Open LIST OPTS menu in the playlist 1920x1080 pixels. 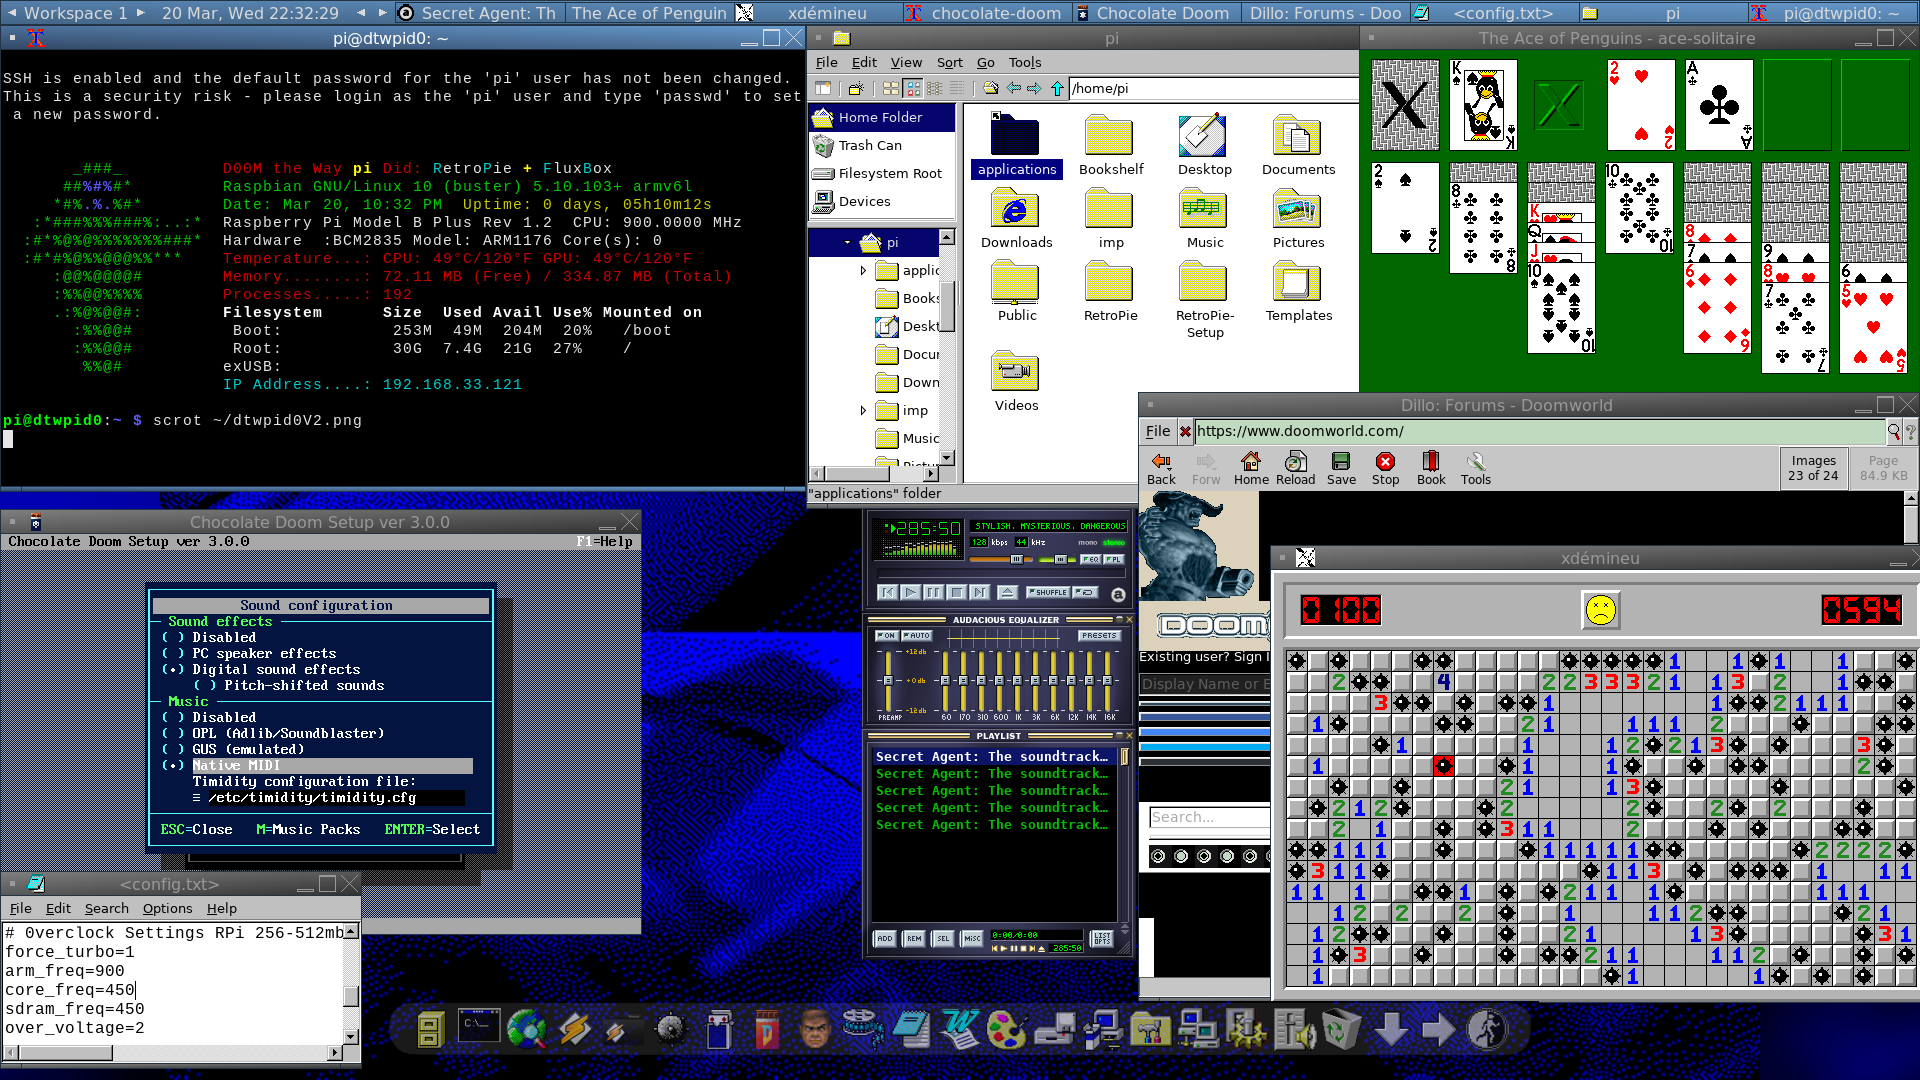click(x=1101, y=938)
